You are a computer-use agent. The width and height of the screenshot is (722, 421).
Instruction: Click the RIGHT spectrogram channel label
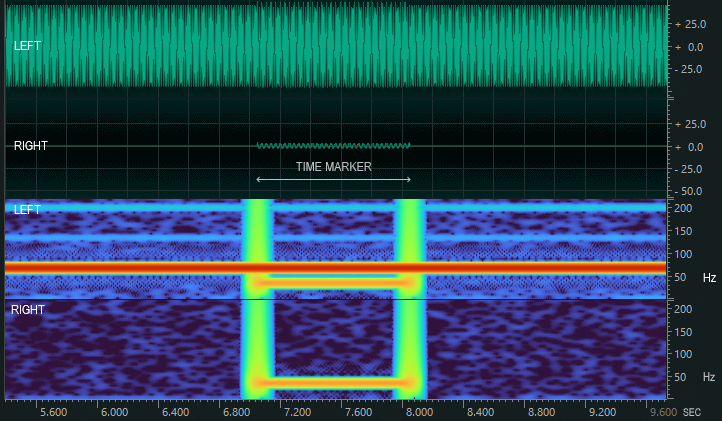coord(28,310)
